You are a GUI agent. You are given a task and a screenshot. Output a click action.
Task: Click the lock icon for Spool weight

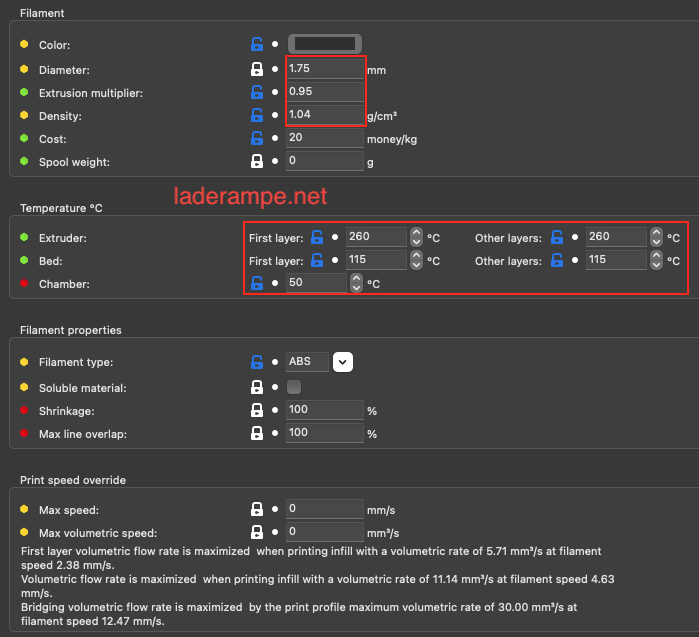(x=257, y=161)
